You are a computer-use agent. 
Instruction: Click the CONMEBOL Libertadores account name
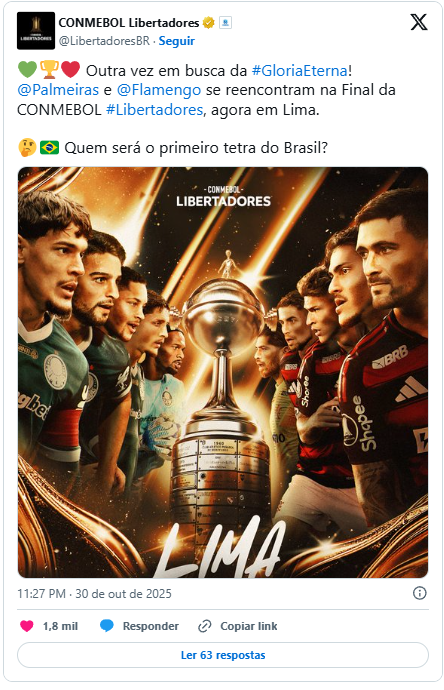pyautogui.click(x=129, y=22)
